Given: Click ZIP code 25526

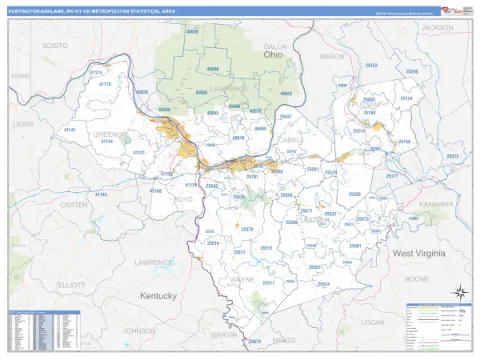Looking at the screenshot, I should (x=354, y=194).
